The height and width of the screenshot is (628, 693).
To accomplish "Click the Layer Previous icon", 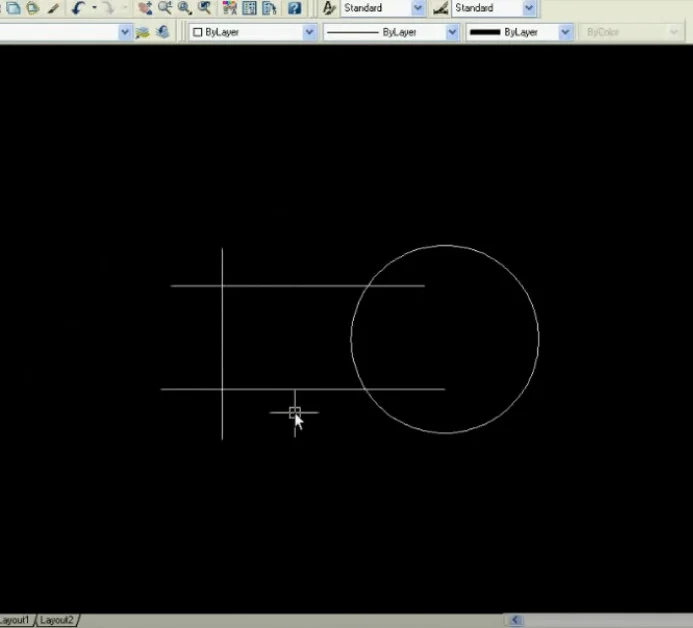I will click(x=163, y=32).
